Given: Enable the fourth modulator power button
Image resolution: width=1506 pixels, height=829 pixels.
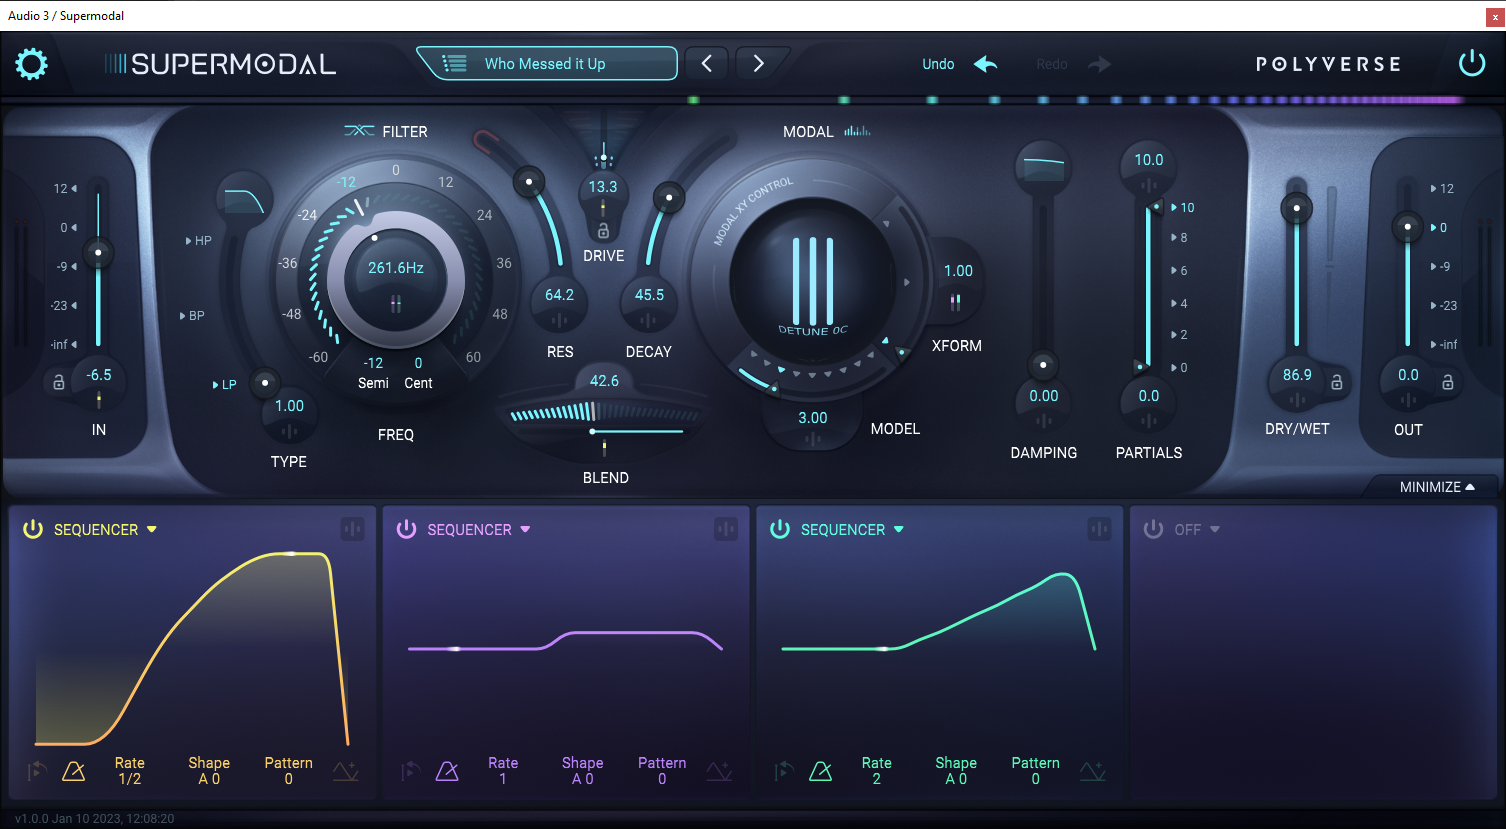Looking at the screenshot, I should click(1153, 529).
